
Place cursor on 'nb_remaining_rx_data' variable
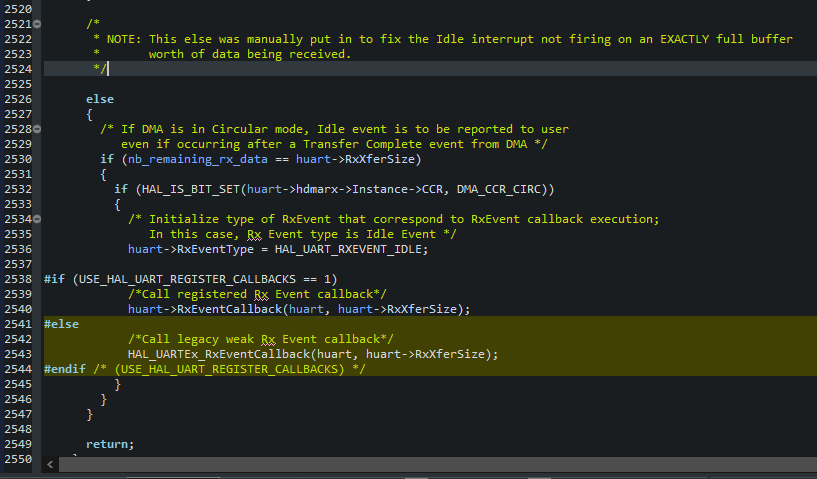197,159
